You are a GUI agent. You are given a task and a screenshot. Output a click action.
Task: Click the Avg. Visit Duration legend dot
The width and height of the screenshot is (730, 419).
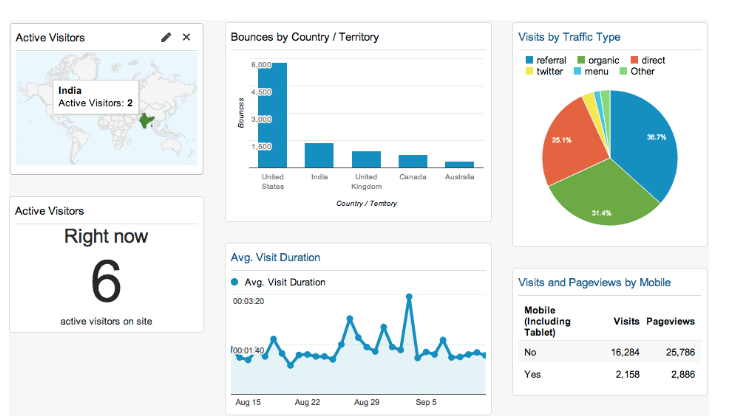[235, 282]
